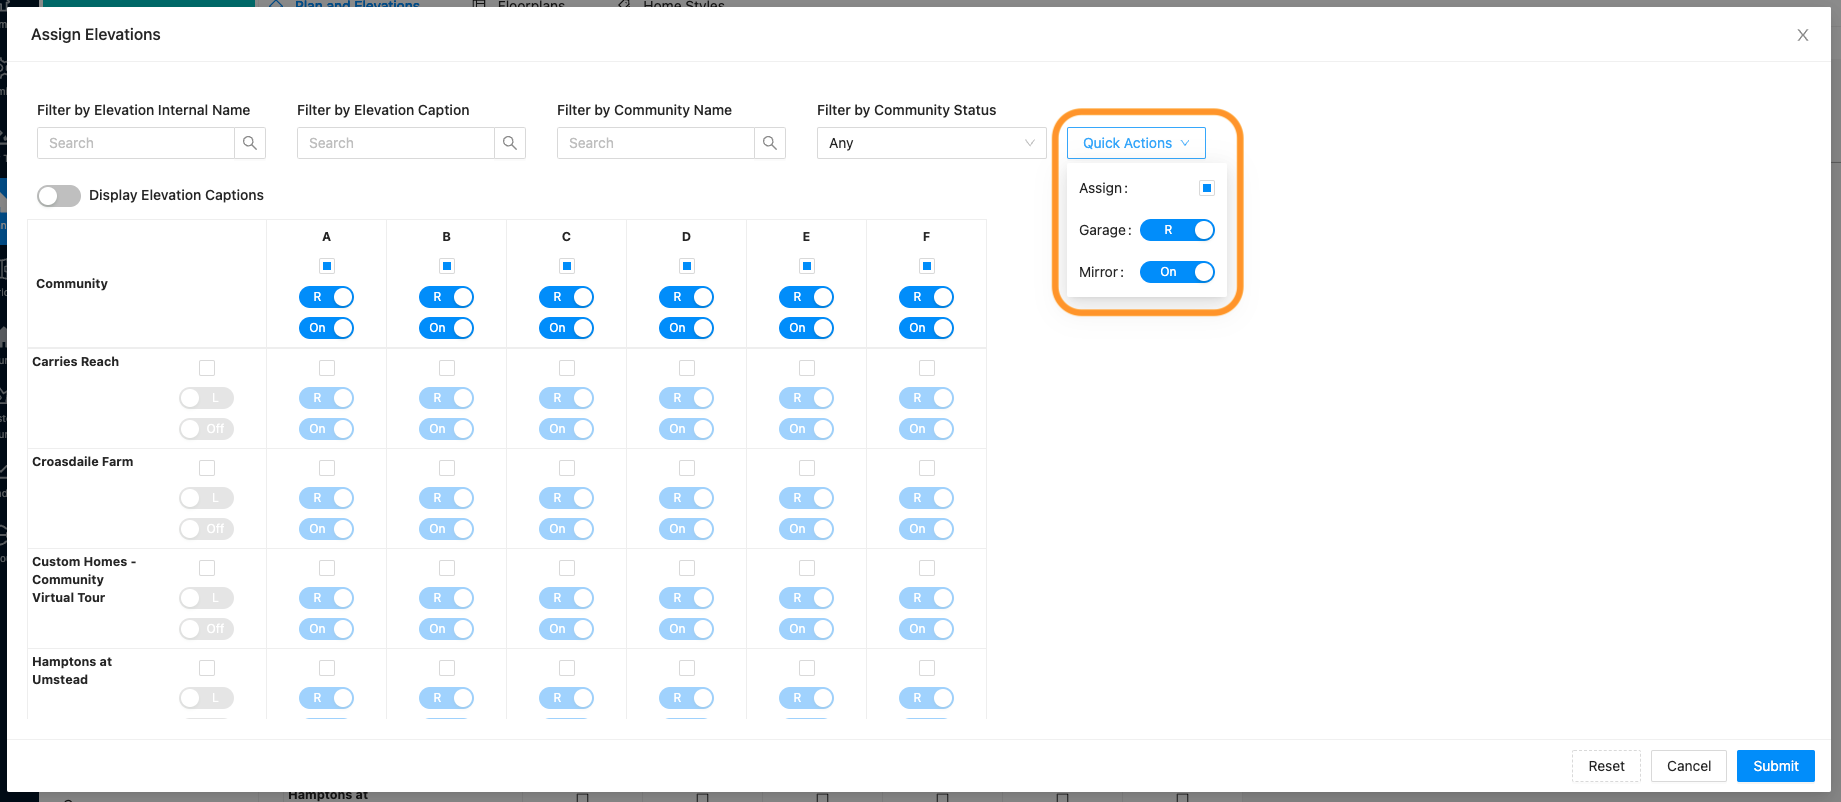Image resolution: width=1841 pixels, height=802 pixels.
Task: Check Carries Reach elevation B checkbox
Action: pos(447,368)
